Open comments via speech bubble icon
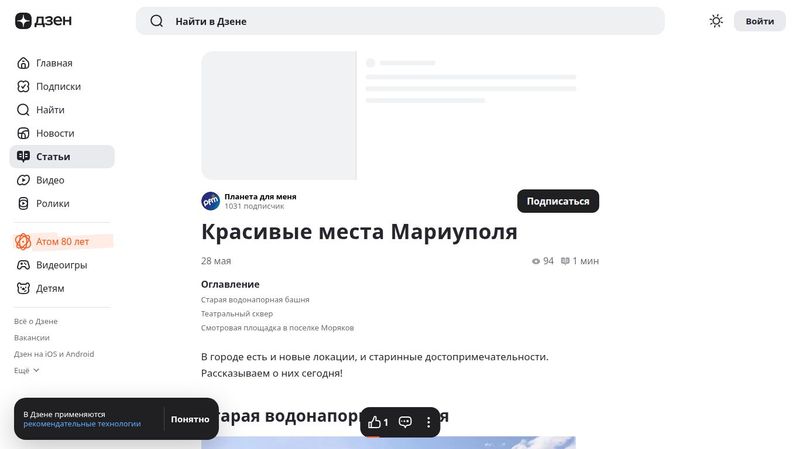 (405, 422)
